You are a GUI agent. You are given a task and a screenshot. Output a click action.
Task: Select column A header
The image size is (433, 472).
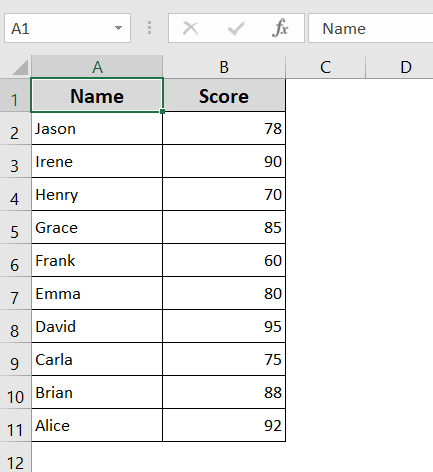tap(97, 67)
